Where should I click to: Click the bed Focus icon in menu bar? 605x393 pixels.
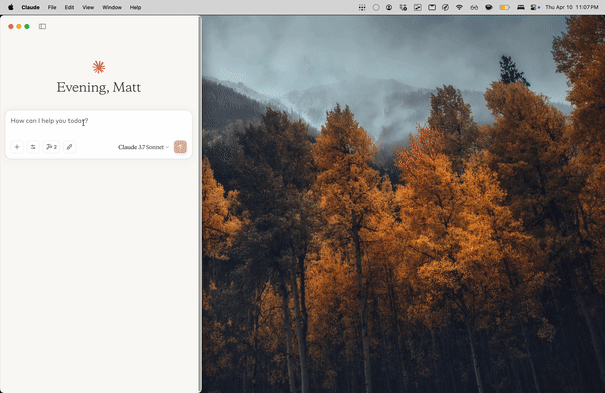click(x=521, y=7)
